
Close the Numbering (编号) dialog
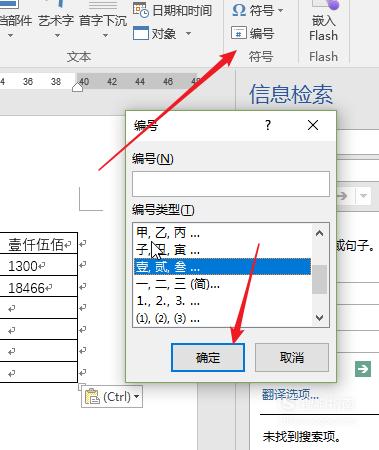click(313, 125)
